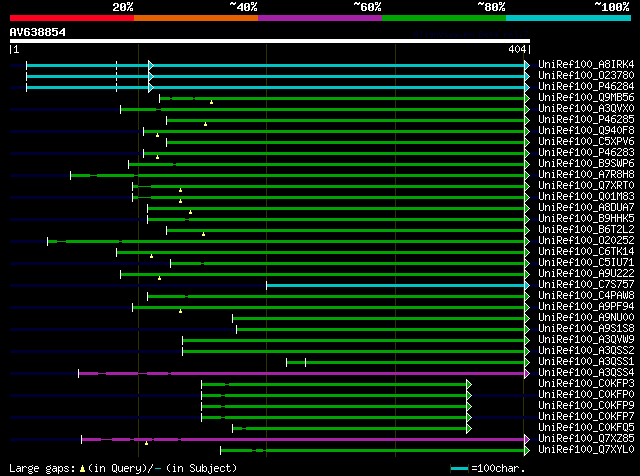
Task: Select the UniRef100_Q7XRT0 hit name
Action: pos(586,186)
